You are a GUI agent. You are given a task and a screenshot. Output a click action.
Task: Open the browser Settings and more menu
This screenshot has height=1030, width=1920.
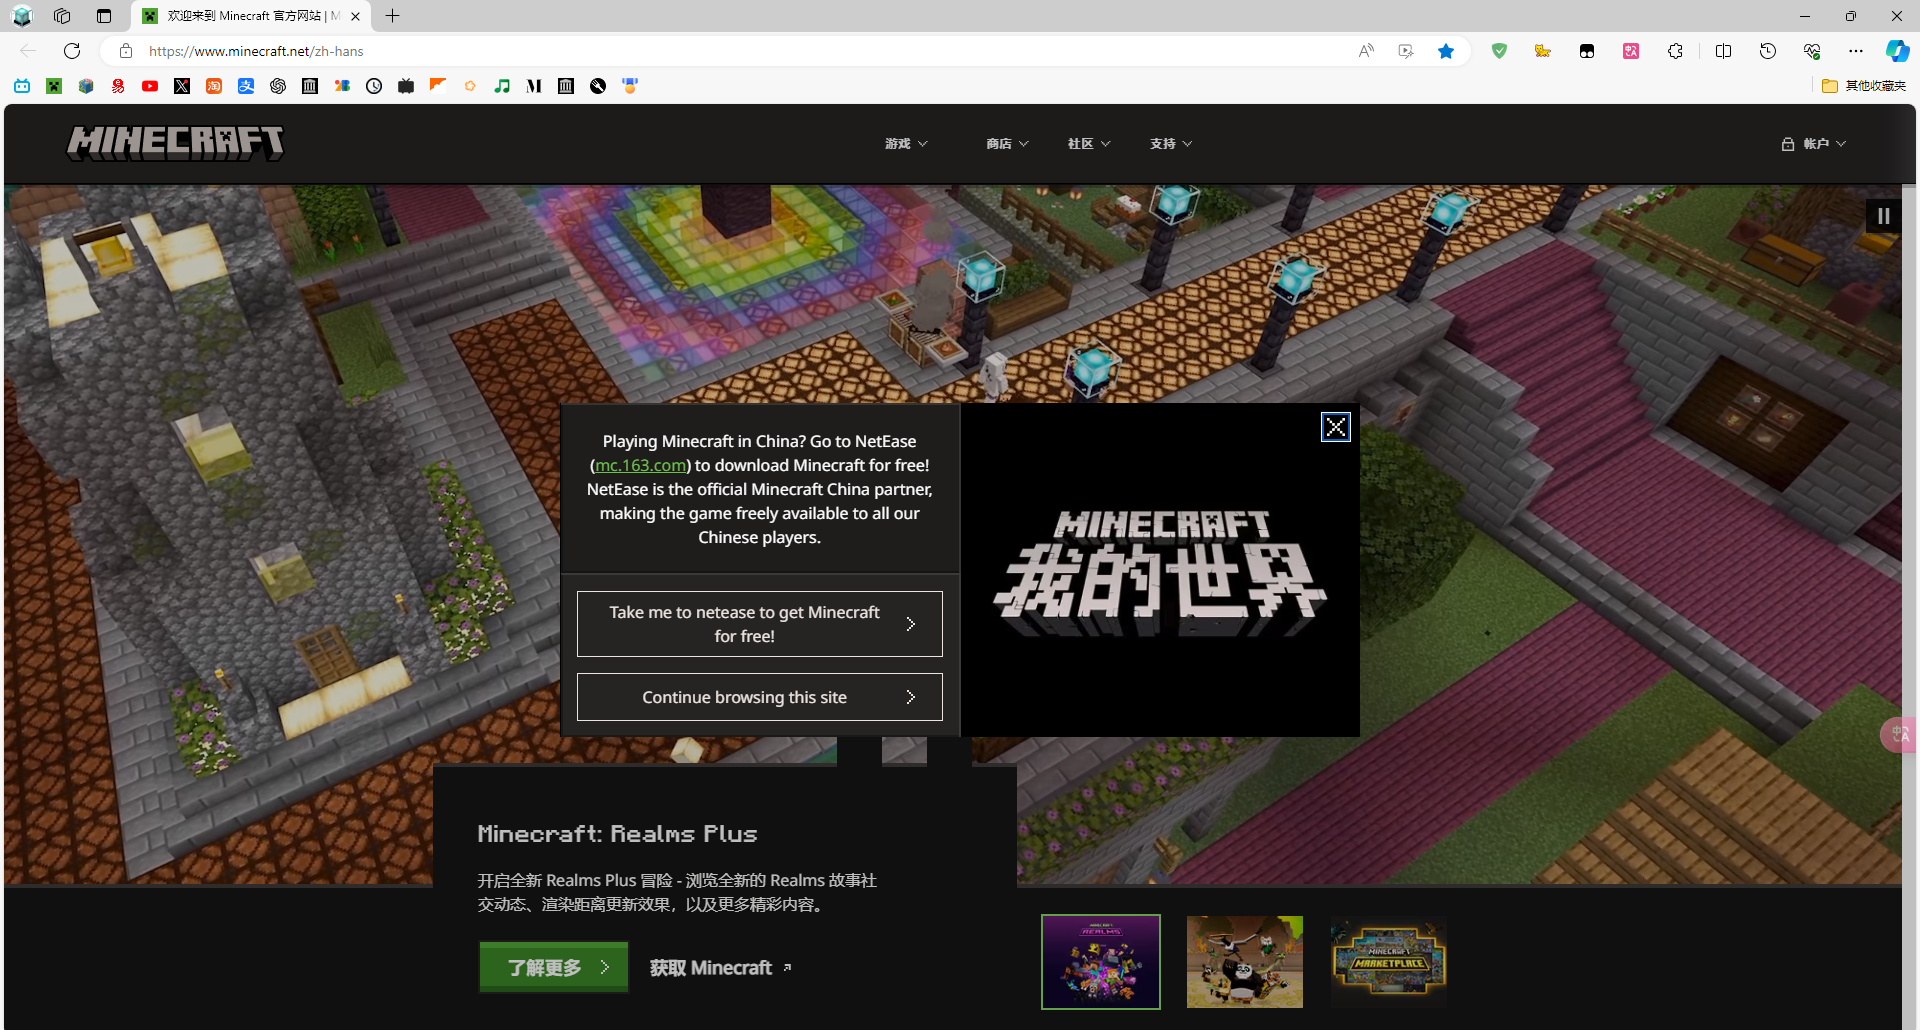(x=1856, y=51)
